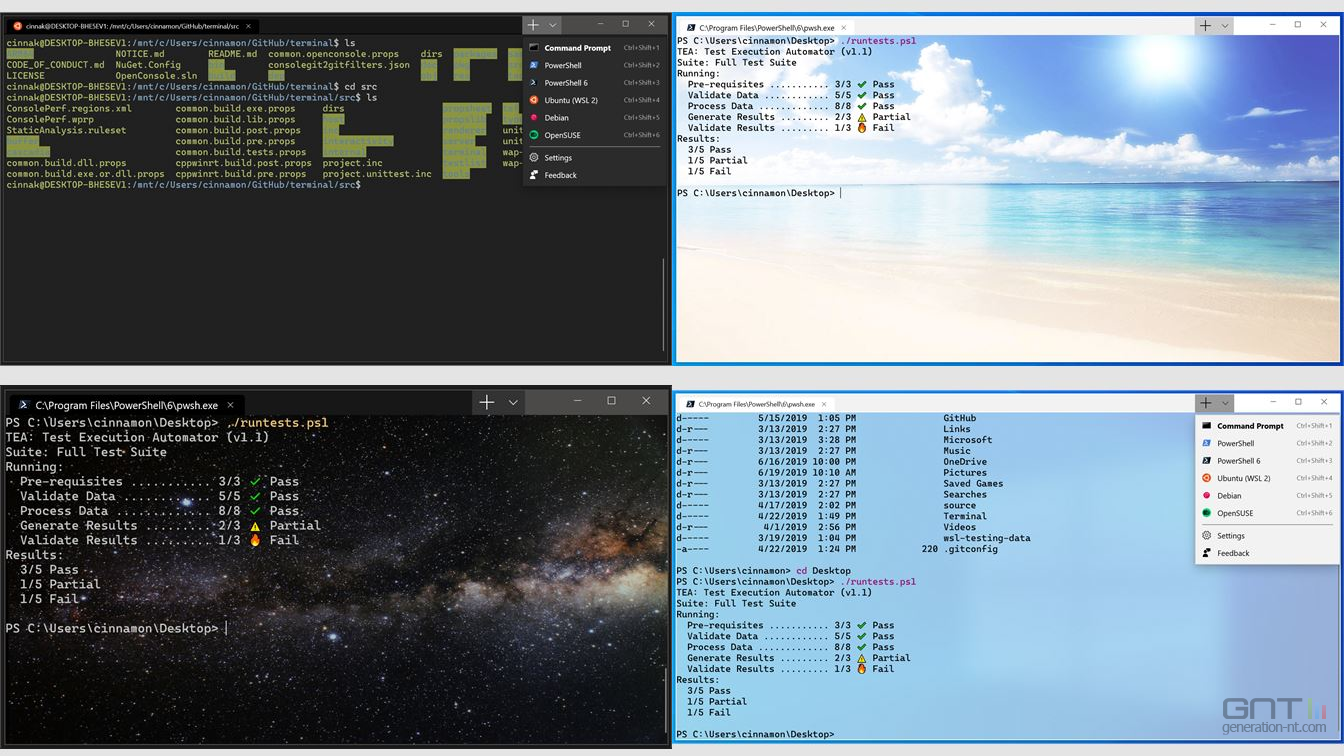Open Feedback from the dark dropdown menu
This screenshot has width=1344, height=756.
tap(560, 175)
